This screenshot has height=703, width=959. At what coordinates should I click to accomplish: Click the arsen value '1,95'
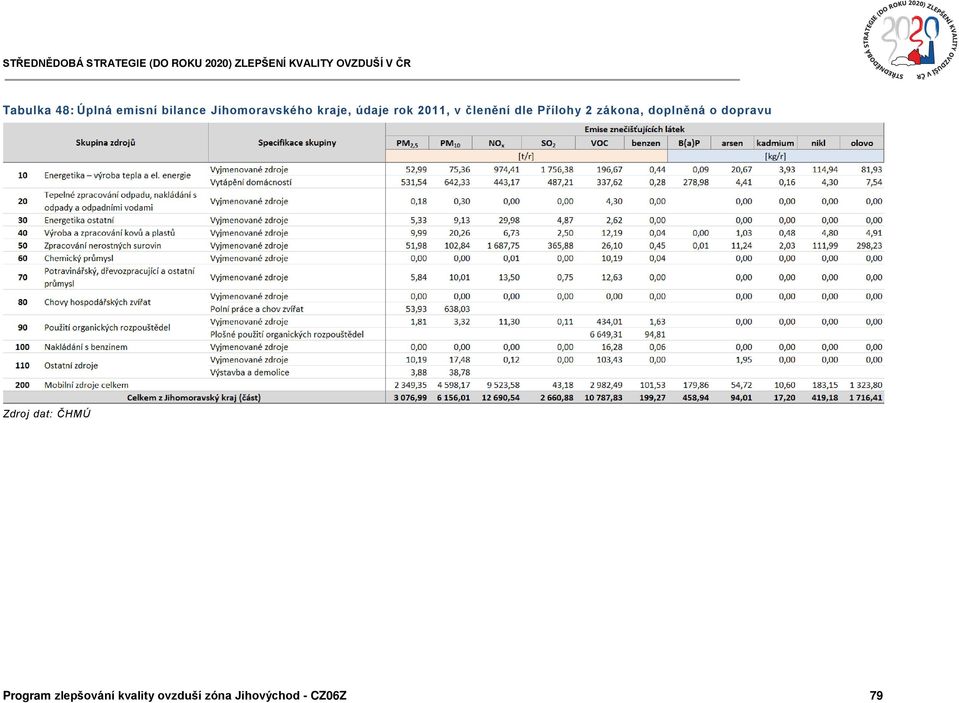click(743, 360)
